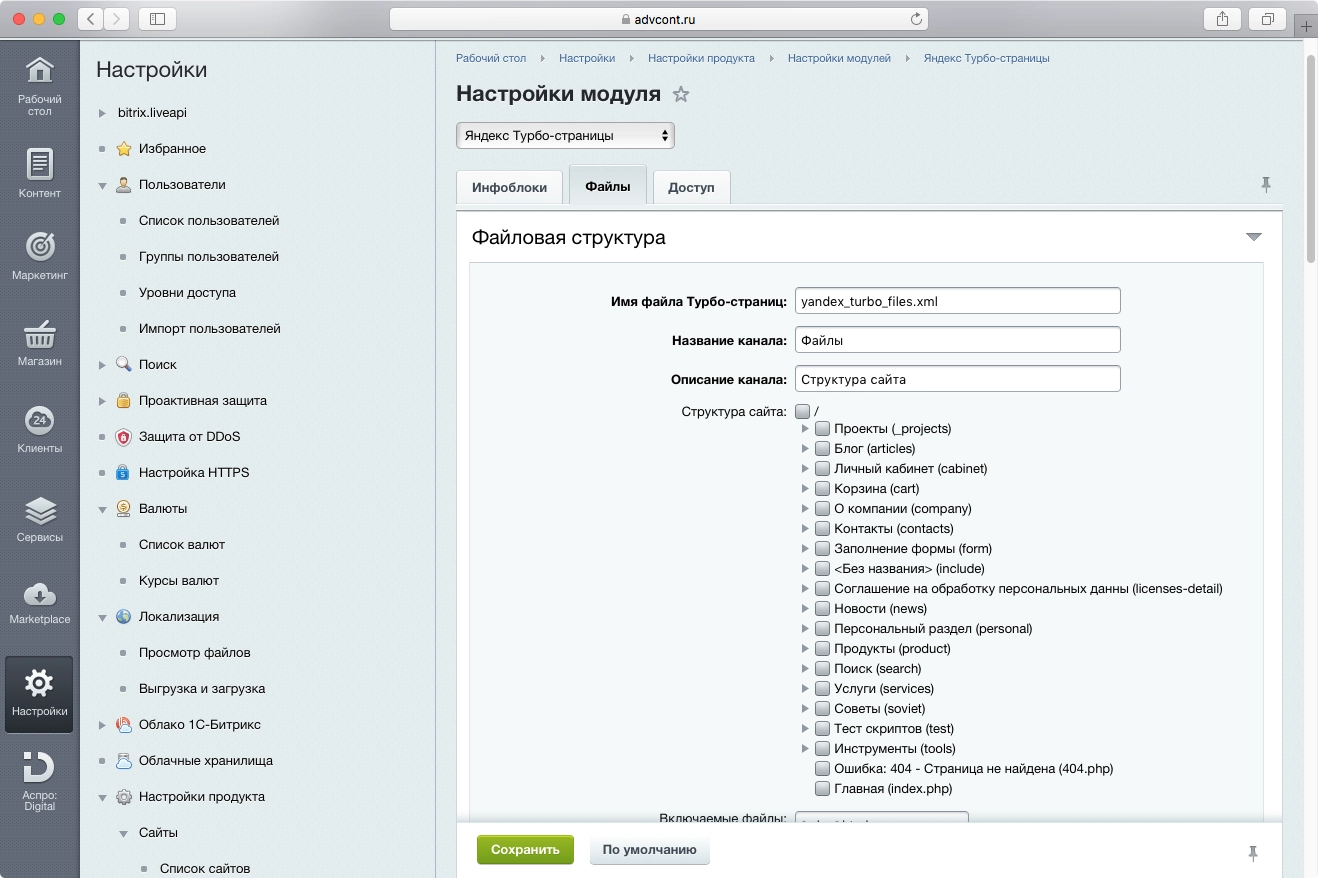The height and width of the screenshot is (878, 1318).
Task: Expand the Инструменты (tools) tree node
Action: (805, 748)
